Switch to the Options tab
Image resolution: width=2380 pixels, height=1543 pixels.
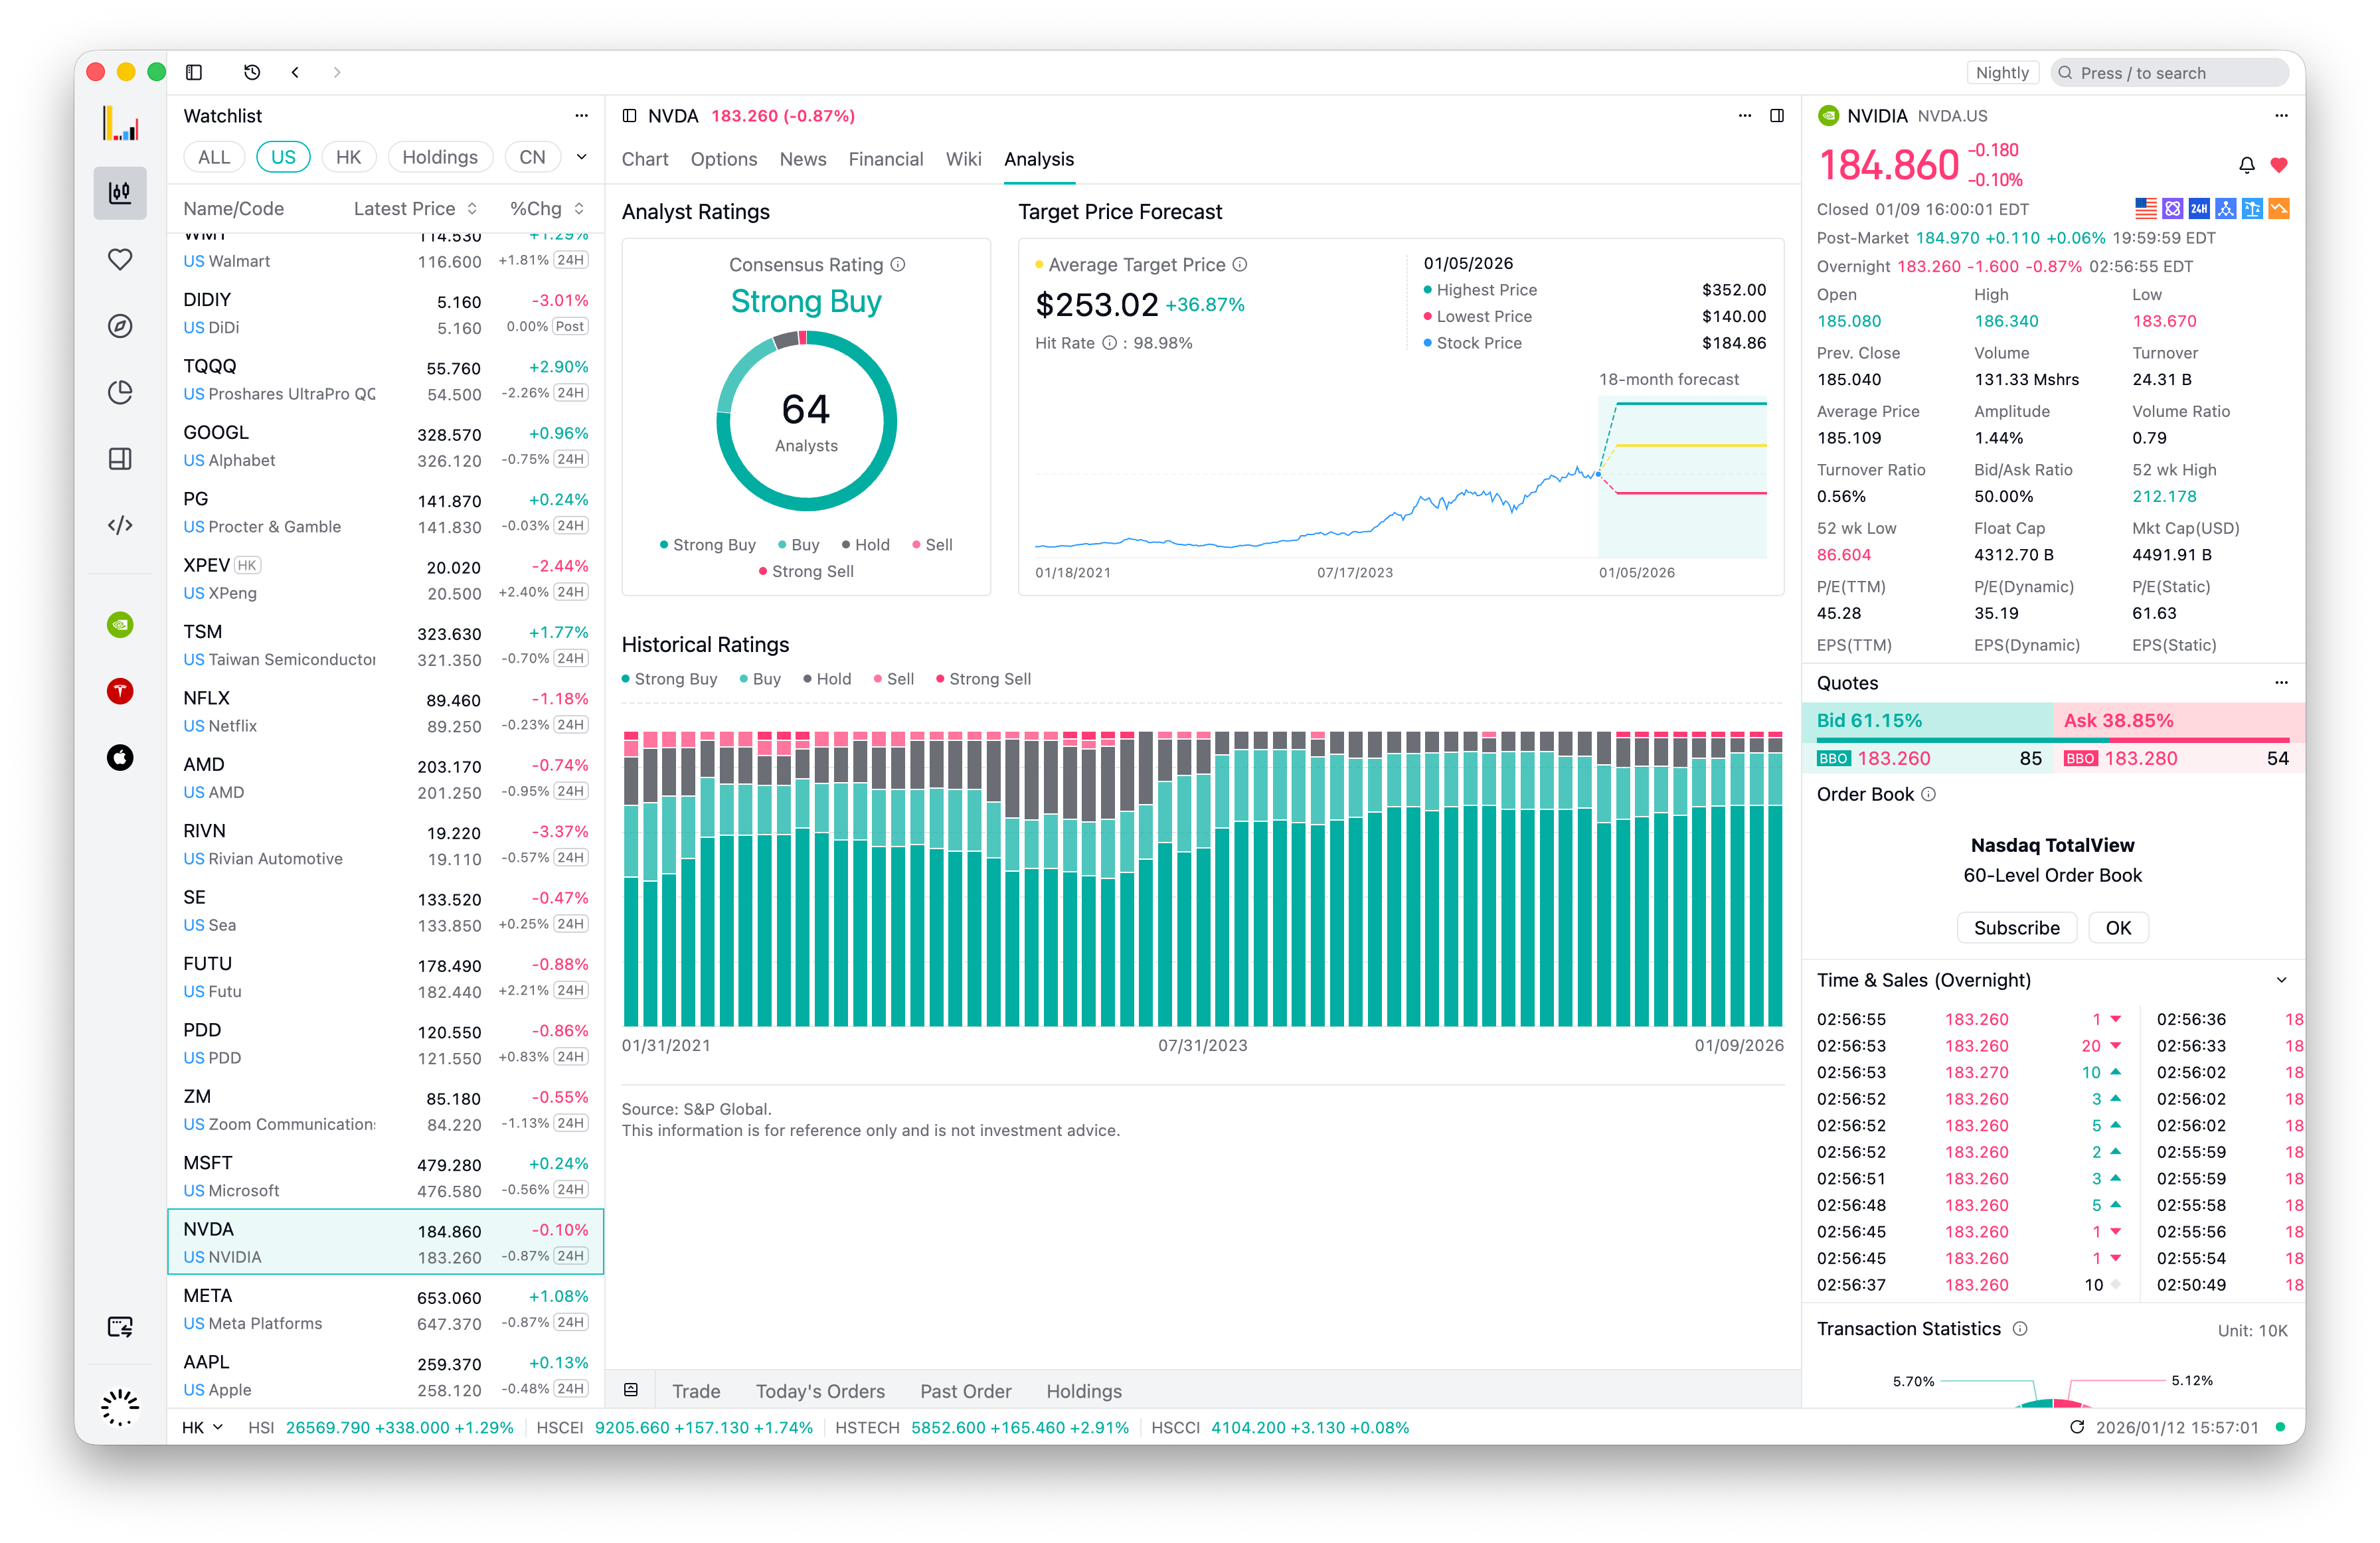723,159
